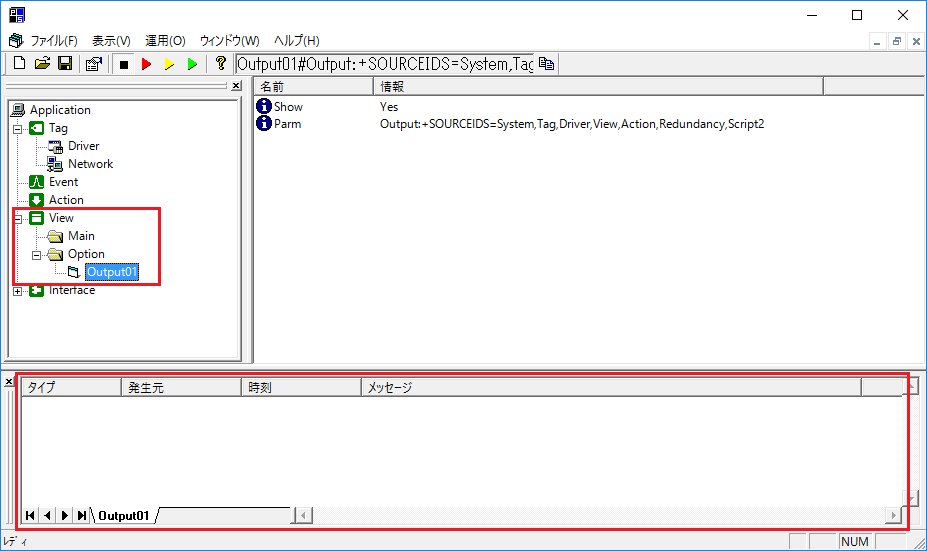The height and width of the screenshot is (551, 927).
Task: Switch to the Output01 tab at bottom
Action: (x=124, y=516)
